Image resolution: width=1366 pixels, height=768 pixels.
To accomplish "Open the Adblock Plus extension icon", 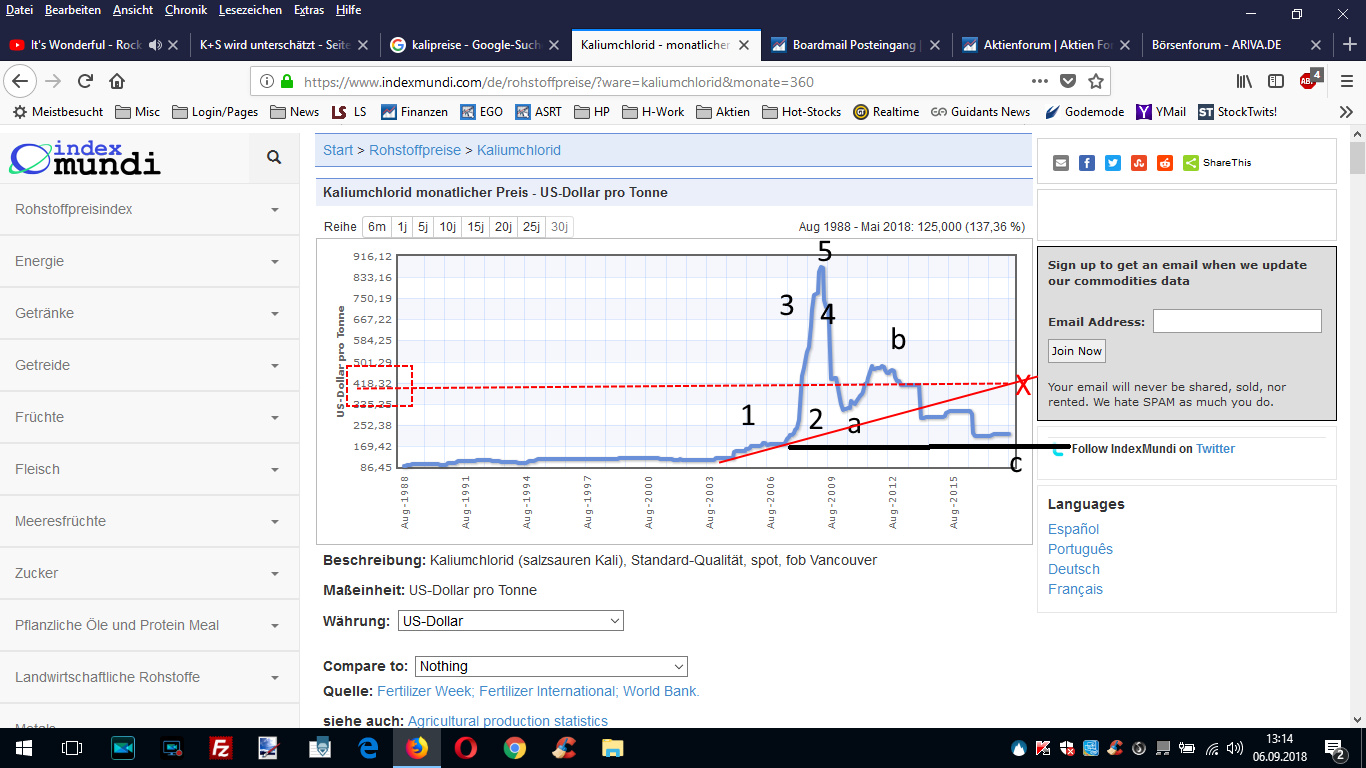I will [x=1309, y=80].
